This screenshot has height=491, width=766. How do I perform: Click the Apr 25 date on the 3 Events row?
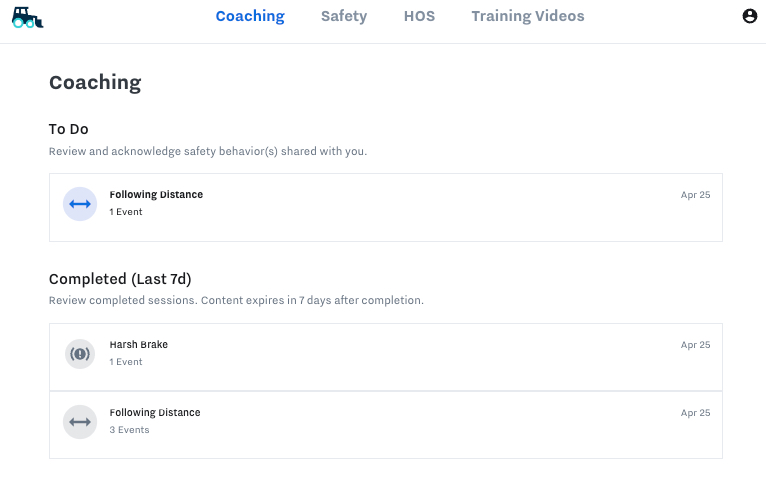coord(695,413)
